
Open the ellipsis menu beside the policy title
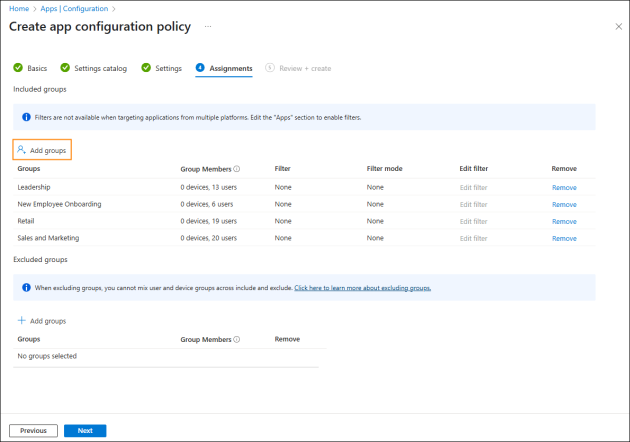coord(208,27)
